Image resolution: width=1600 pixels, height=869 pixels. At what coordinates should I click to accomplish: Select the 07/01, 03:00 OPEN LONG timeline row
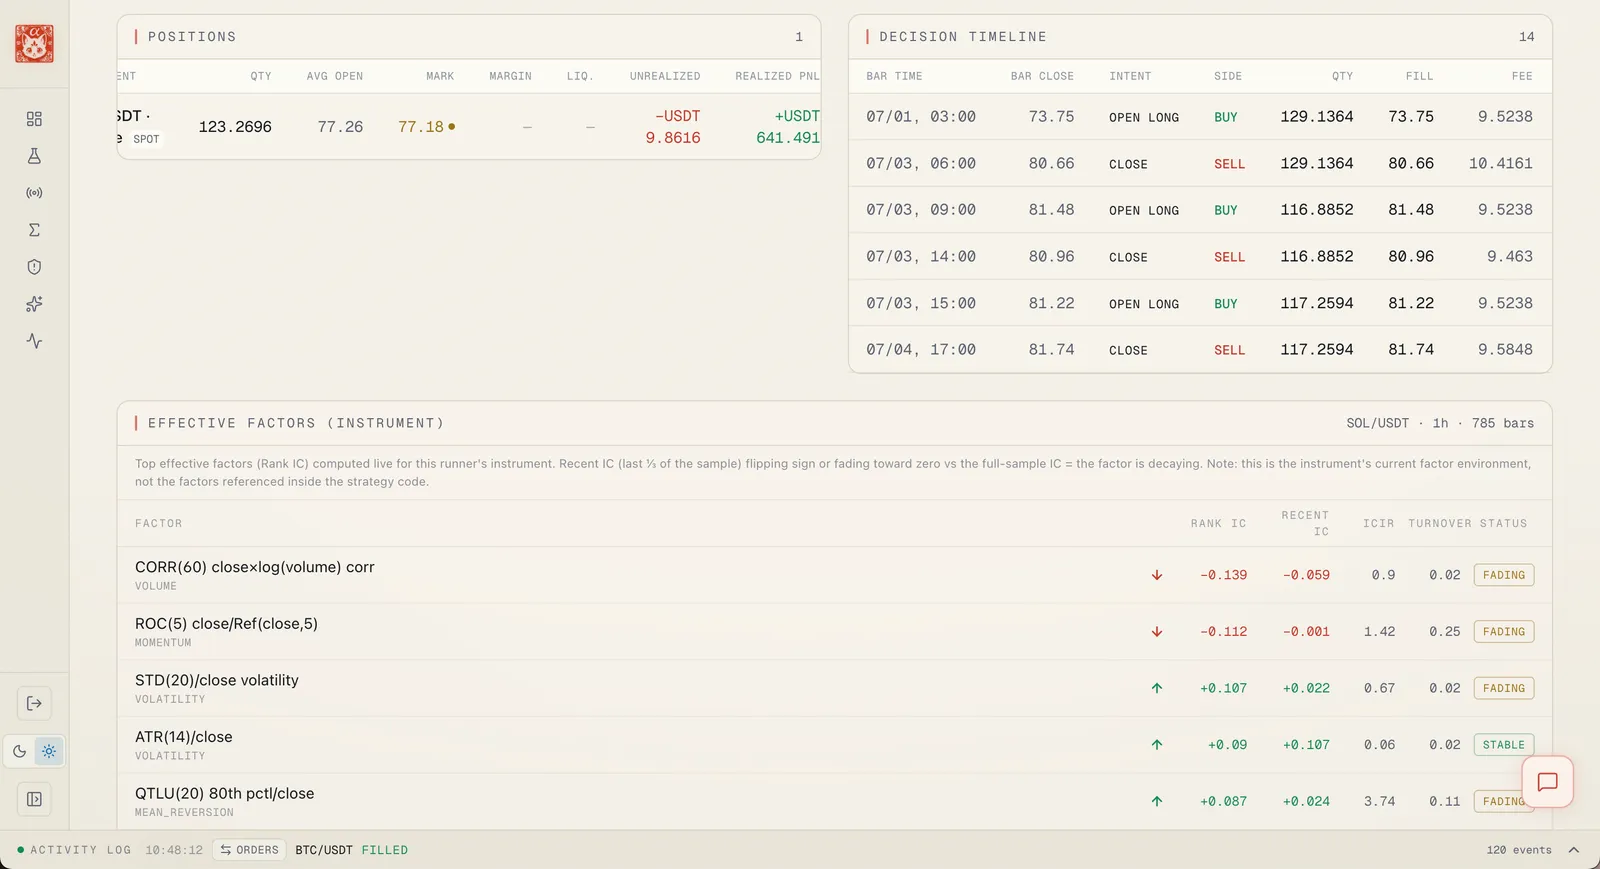pyautogui.click(x=1200, y=117)
